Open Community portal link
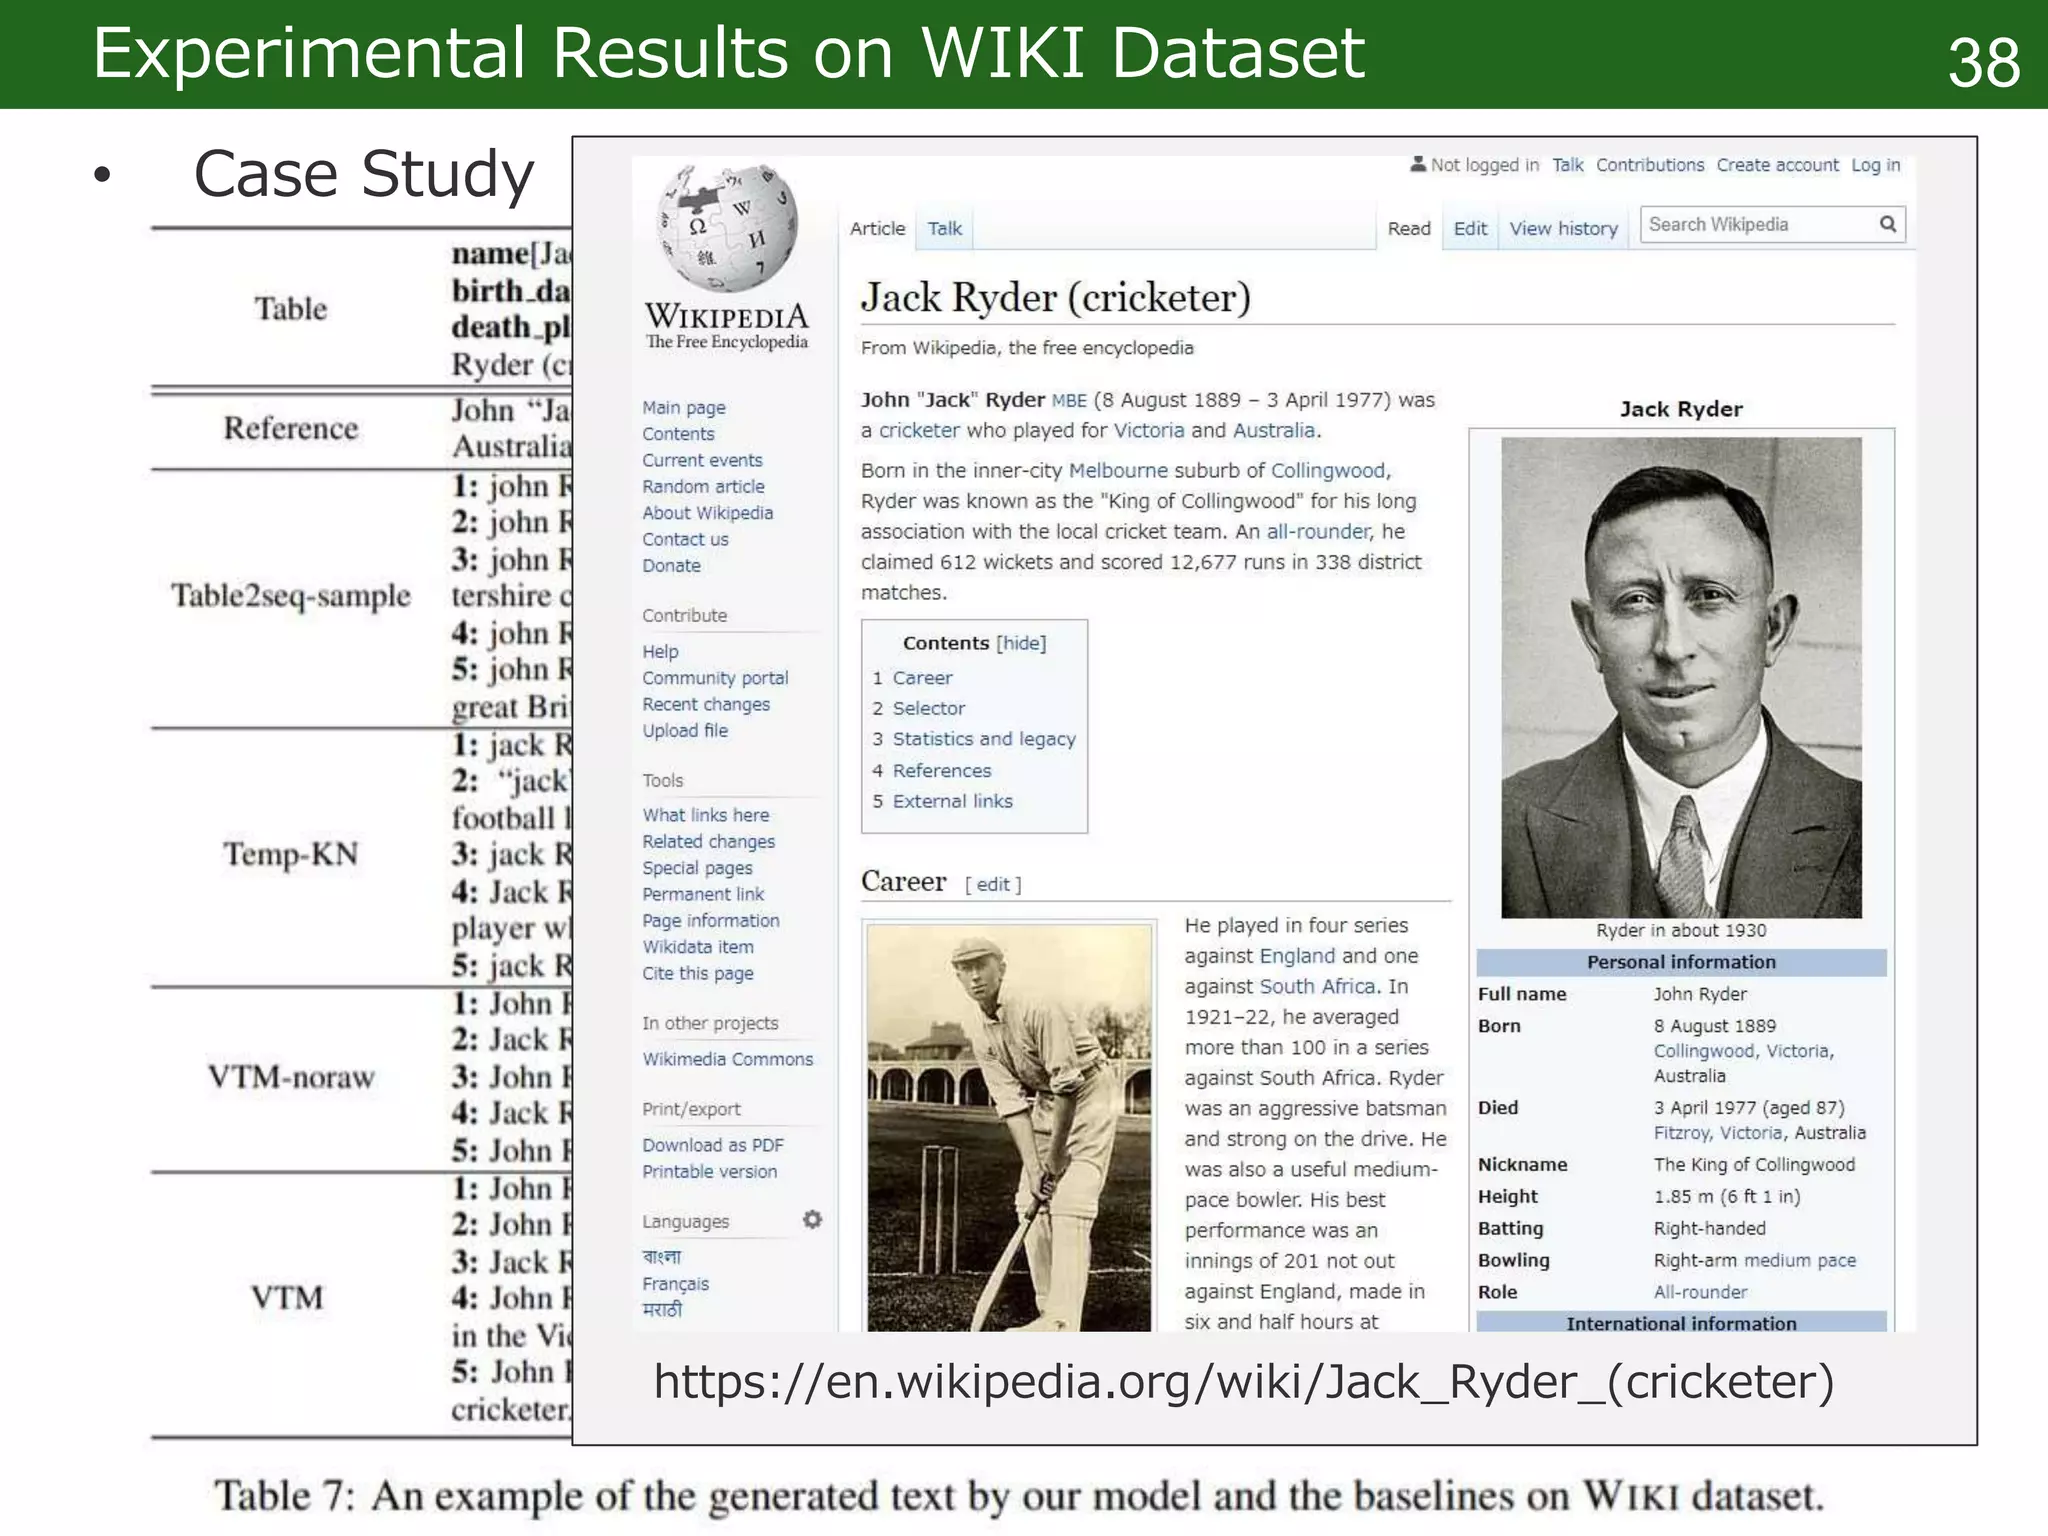 [x=715, y=678]
